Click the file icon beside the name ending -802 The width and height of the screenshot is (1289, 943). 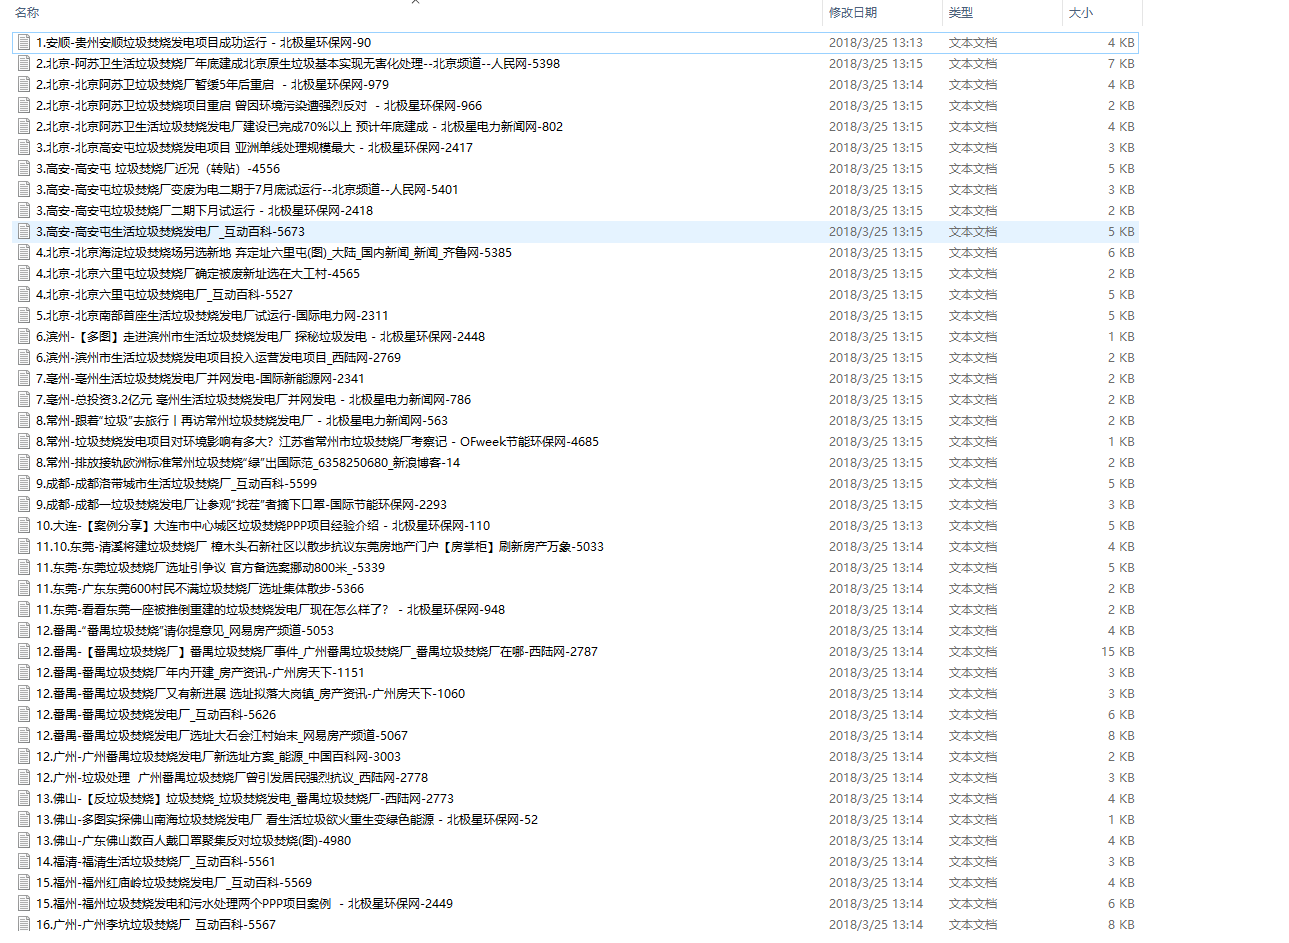click(x=24, y=126)
